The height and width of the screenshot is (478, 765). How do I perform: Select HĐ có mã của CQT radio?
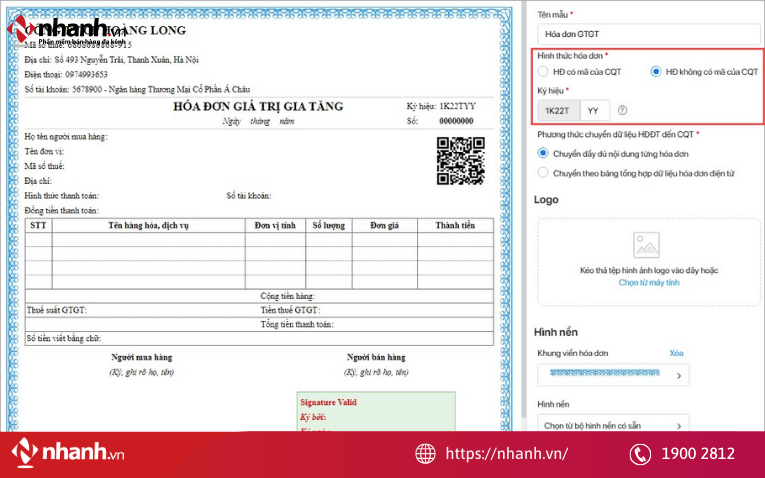(x=543, y=72)
